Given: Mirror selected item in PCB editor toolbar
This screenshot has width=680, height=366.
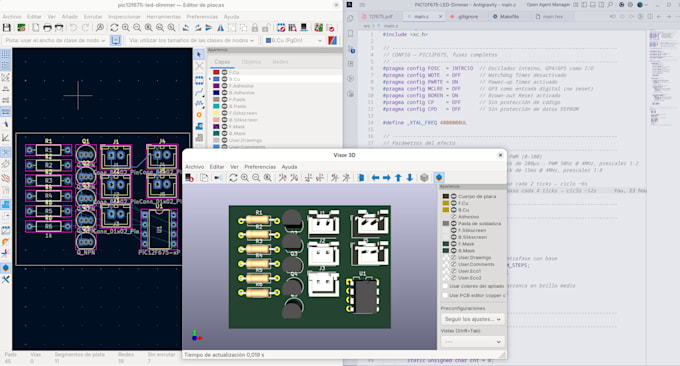Looking at the screenshot, I should coord(220,28).
